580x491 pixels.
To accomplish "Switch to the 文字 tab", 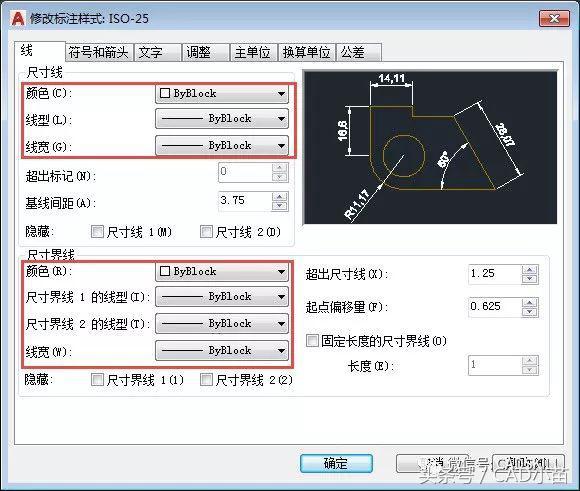I will [157, 52].
